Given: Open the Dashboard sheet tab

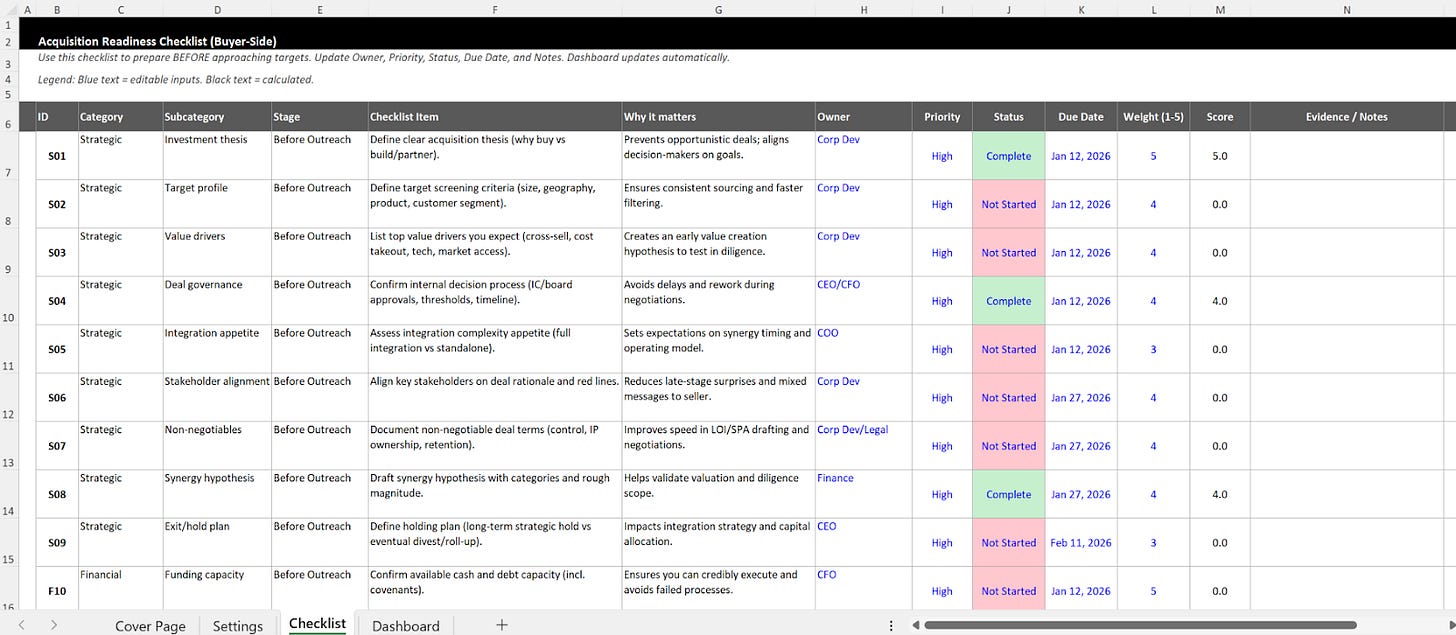Looking at the screenshot, I should (x=405, y=626).
